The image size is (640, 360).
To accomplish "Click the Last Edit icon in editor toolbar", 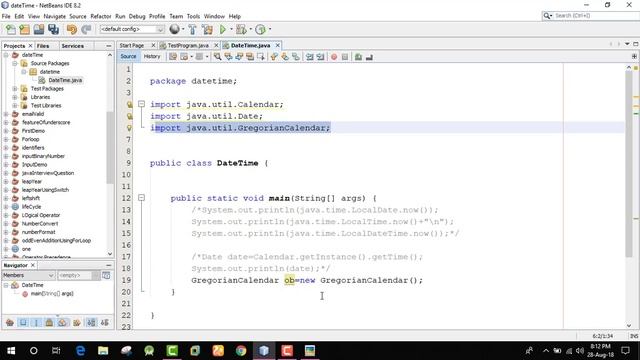I will pos(173,57).
